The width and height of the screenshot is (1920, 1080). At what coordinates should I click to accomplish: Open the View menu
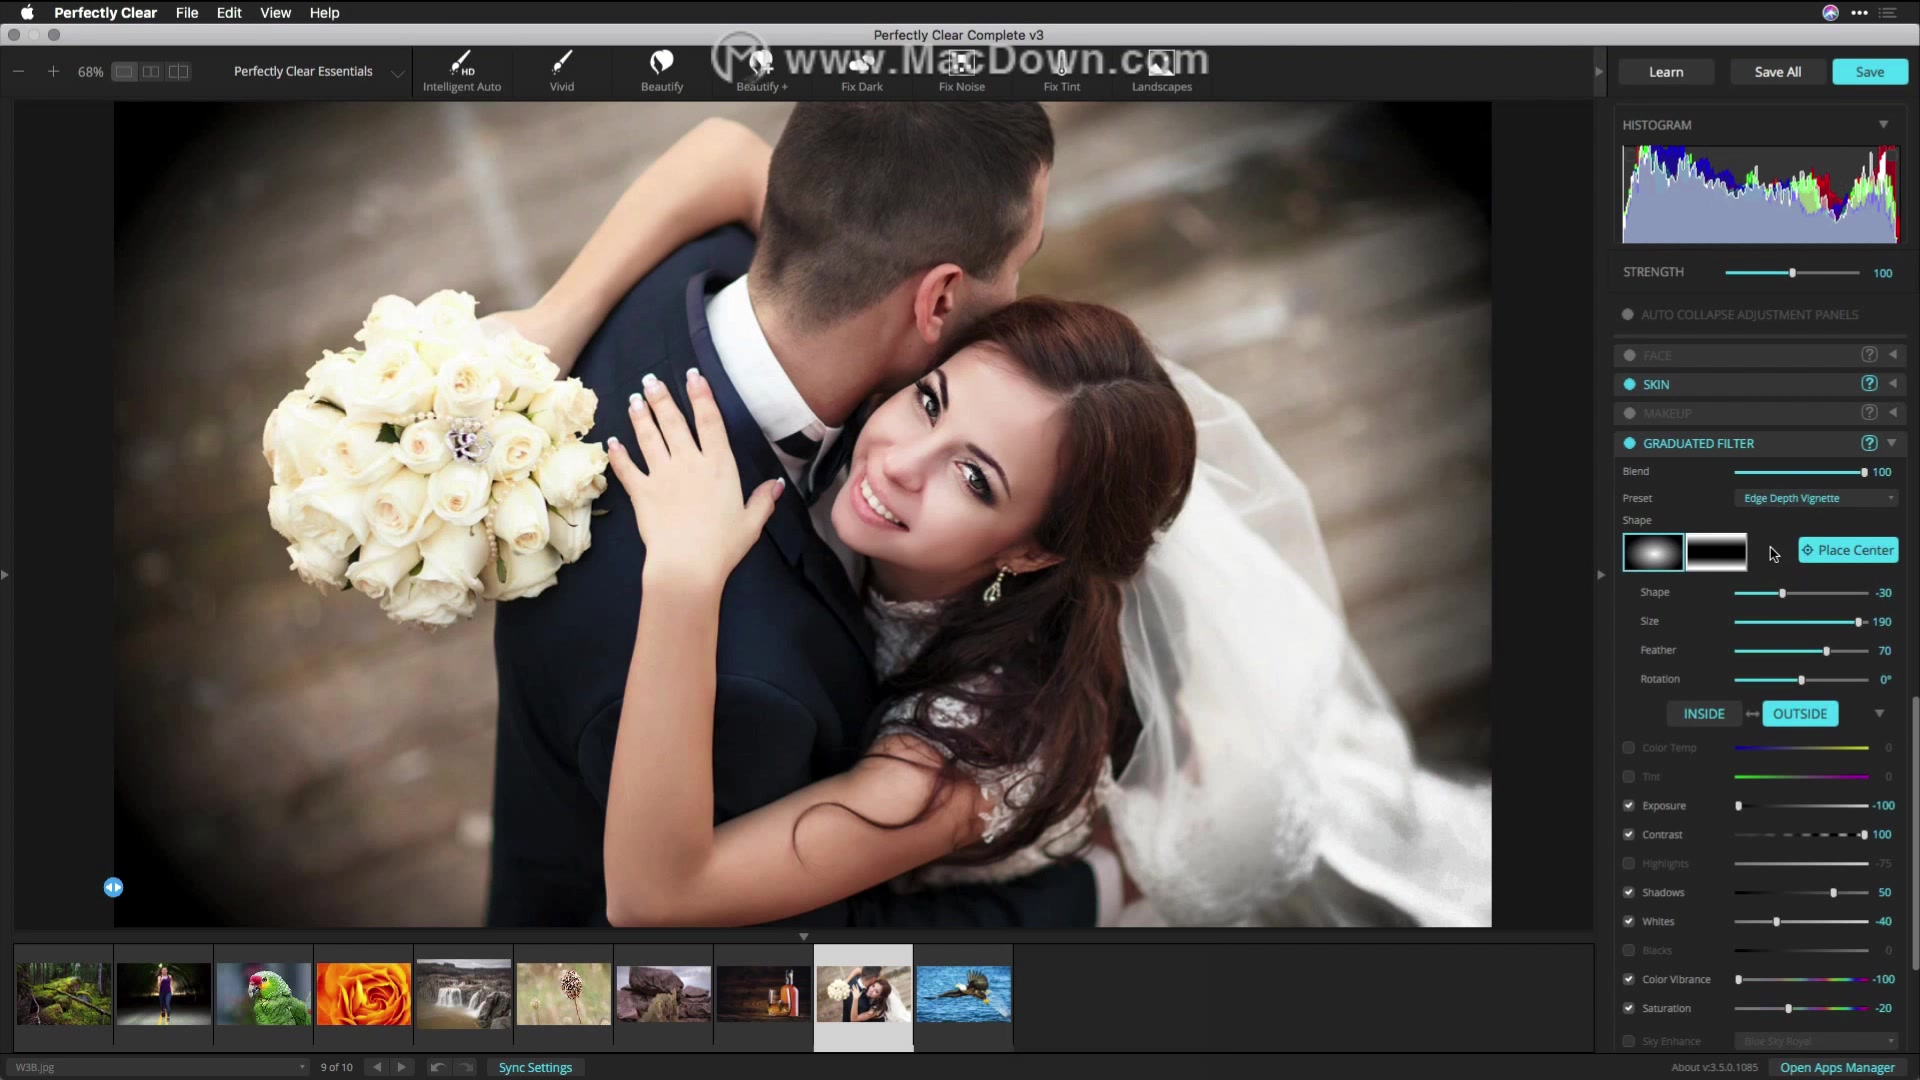[x=275, y=13]
